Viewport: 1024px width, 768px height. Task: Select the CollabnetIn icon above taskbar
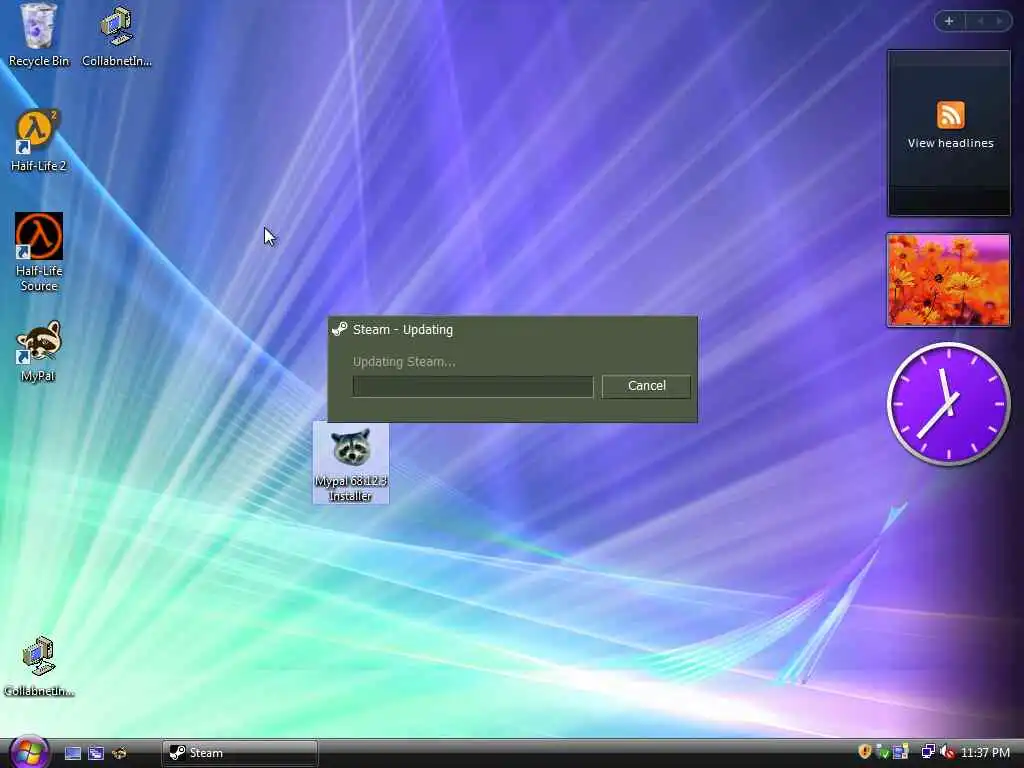click(x=39, y=666)
